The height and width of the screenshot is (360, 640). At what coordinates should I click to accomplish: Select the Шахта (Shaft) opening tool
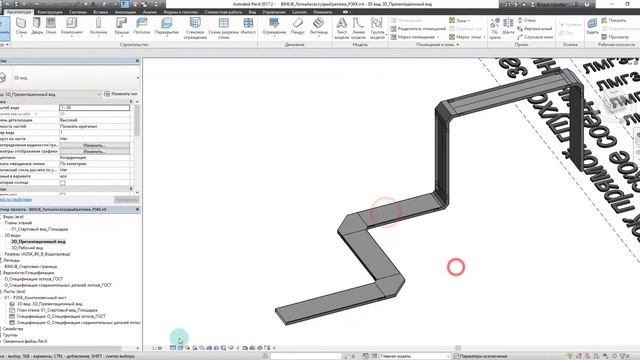(x=508, y=27)
